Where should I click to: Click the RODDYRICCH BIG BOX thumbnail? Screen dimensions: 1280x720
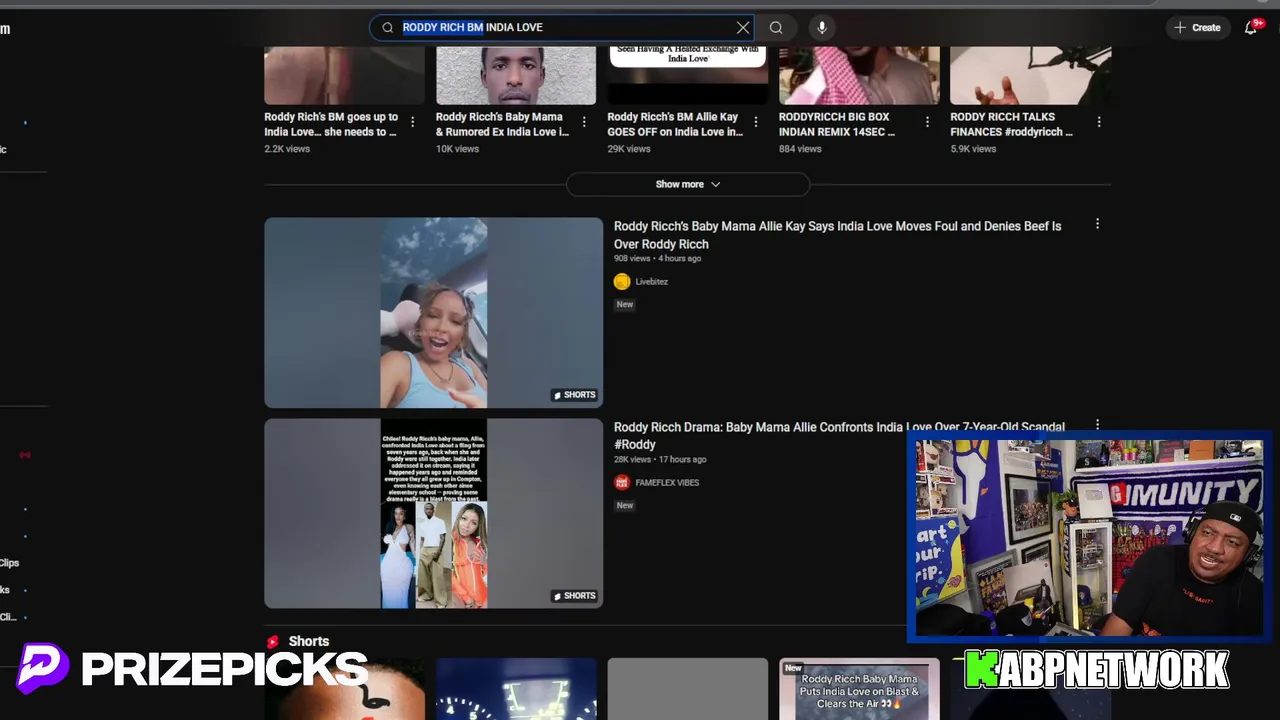point(859,75)
